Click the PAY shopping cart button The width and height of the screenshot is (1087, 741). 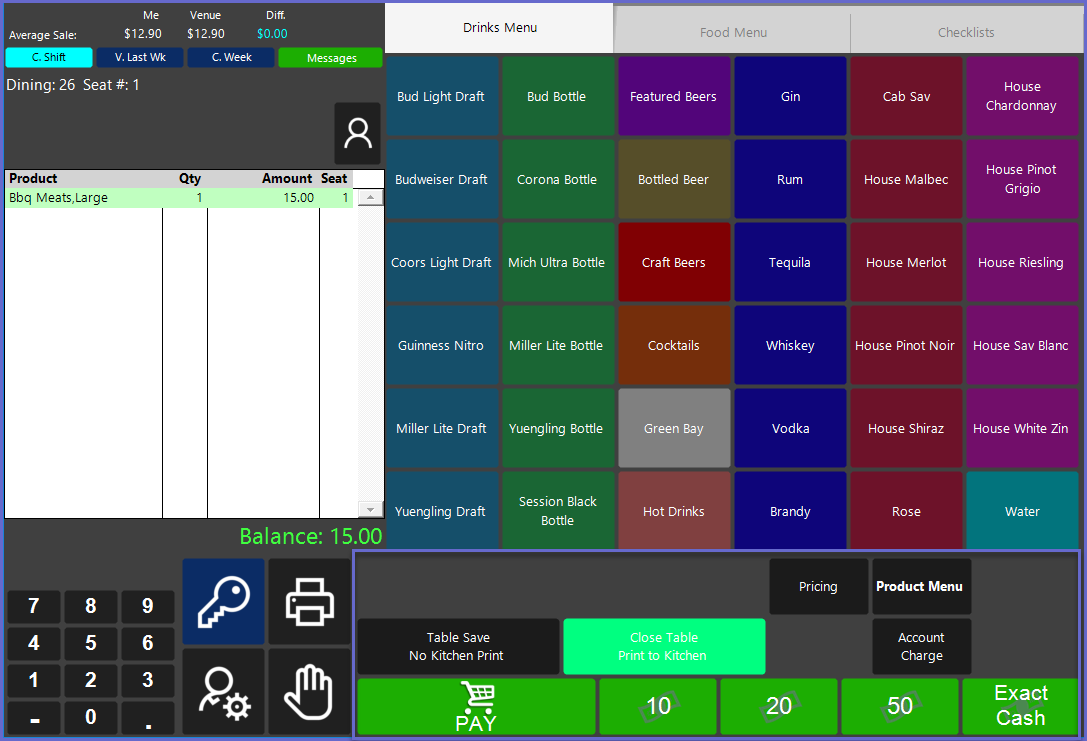click(x=476, y=706)
